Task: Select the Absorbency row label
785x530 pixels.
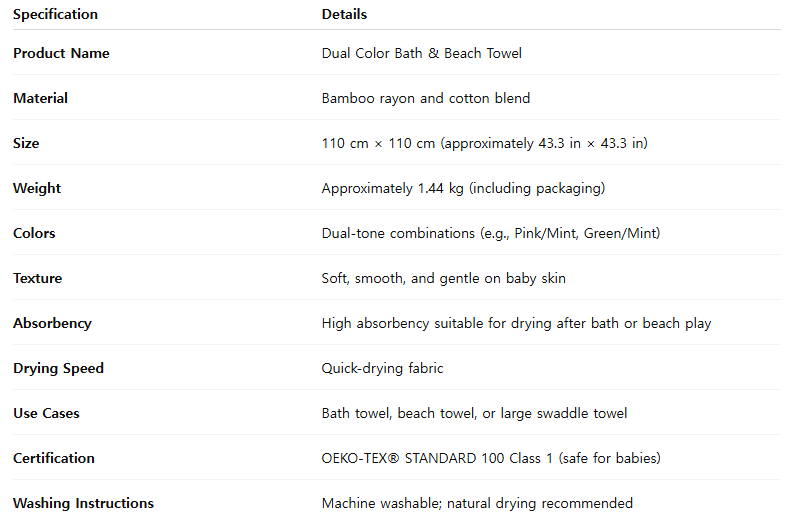Action: tap(52, 323)
